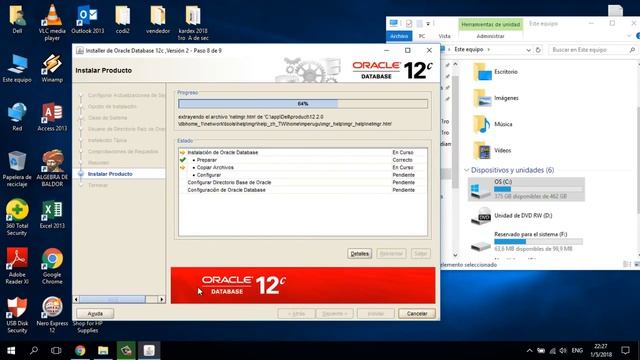This screenshot has height=360, width=640.
Task: Open Access 2013 desktop shortcut
Action: click(52, 117)
